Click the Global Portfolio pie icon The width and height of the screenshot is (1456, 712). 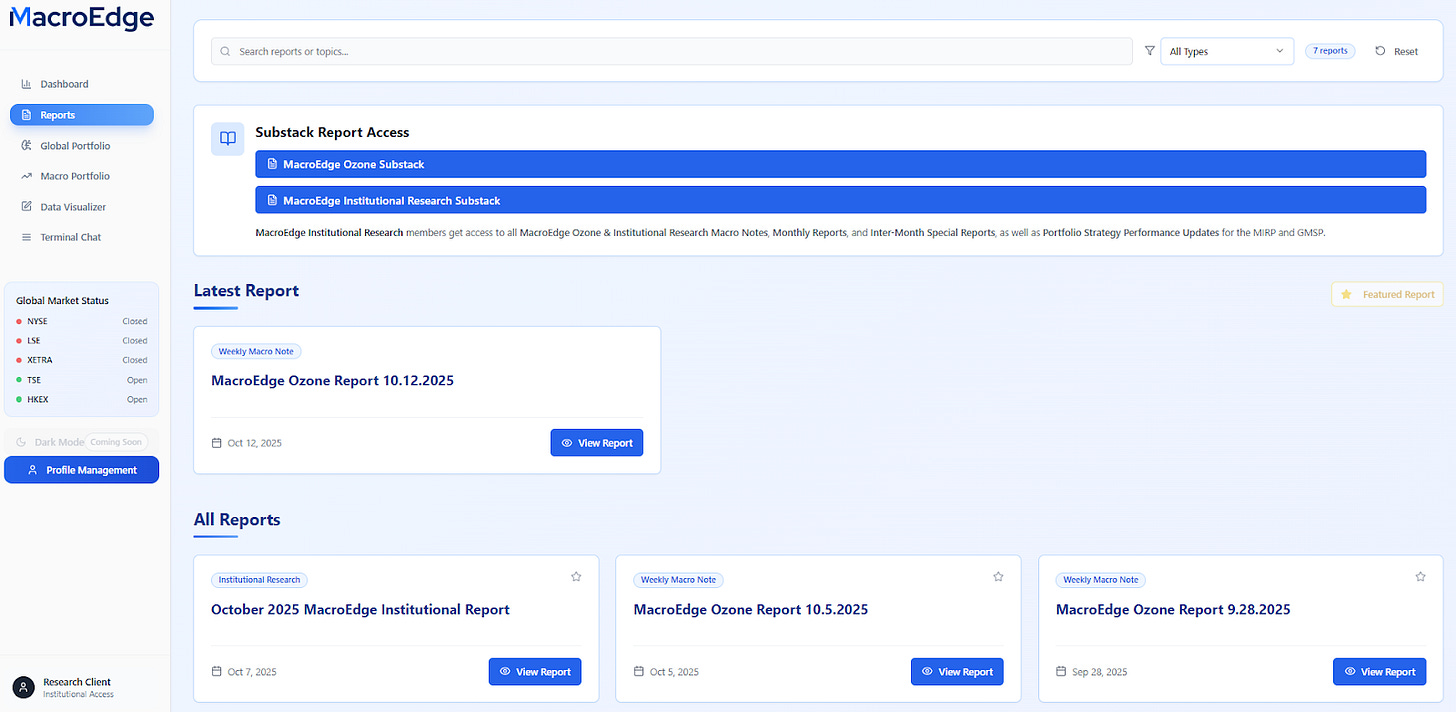coord(27,146)
